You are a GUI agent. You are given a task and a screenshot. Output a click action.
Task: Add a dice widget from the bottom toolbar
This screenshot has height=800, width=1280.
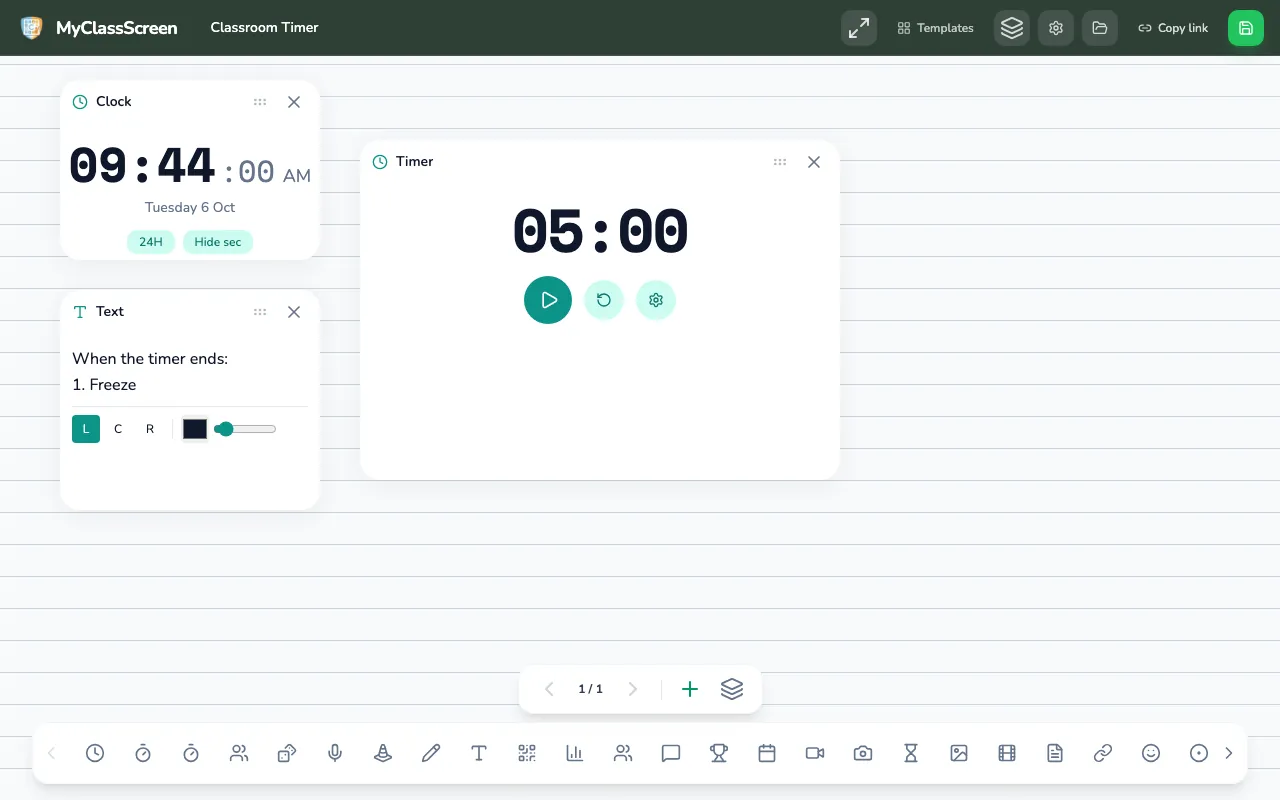tap(287, 753)
